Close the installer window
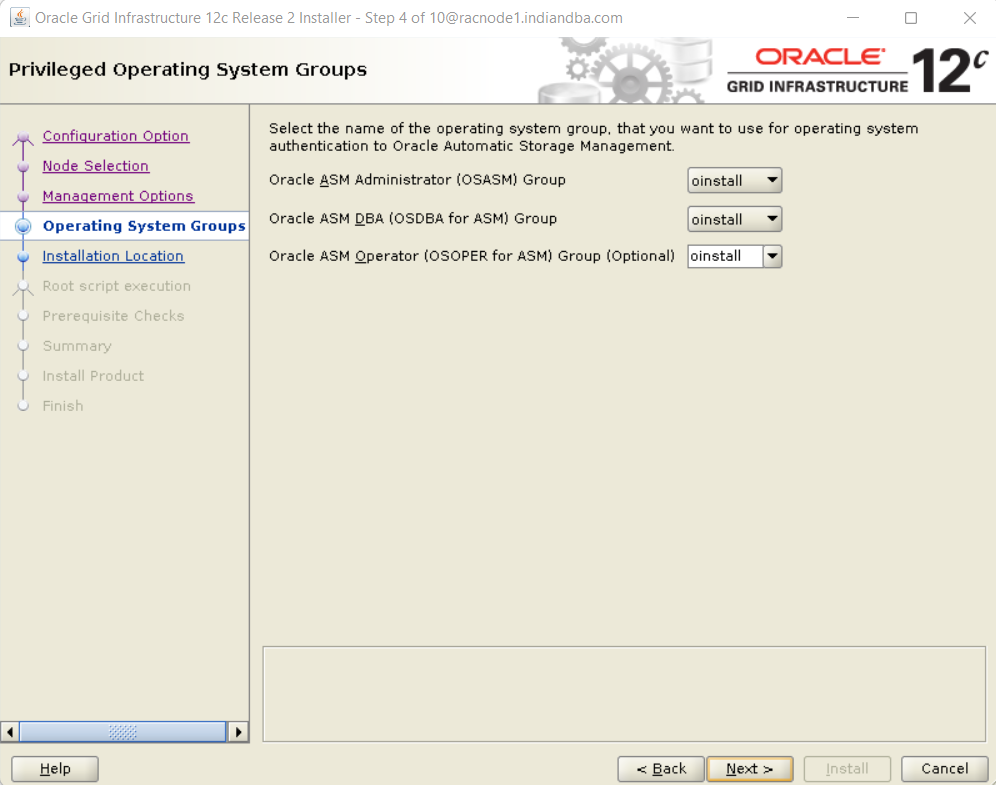996x785 pixels. [969, 18]
